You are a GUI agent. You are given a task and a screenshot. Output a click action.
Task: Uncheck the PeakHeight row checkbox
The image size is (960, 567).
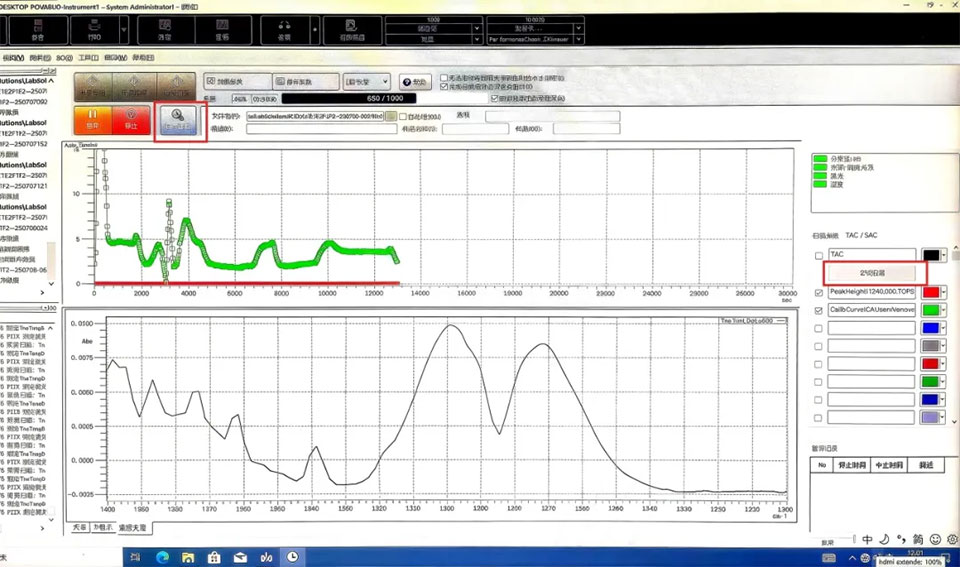tap(820, 292)
